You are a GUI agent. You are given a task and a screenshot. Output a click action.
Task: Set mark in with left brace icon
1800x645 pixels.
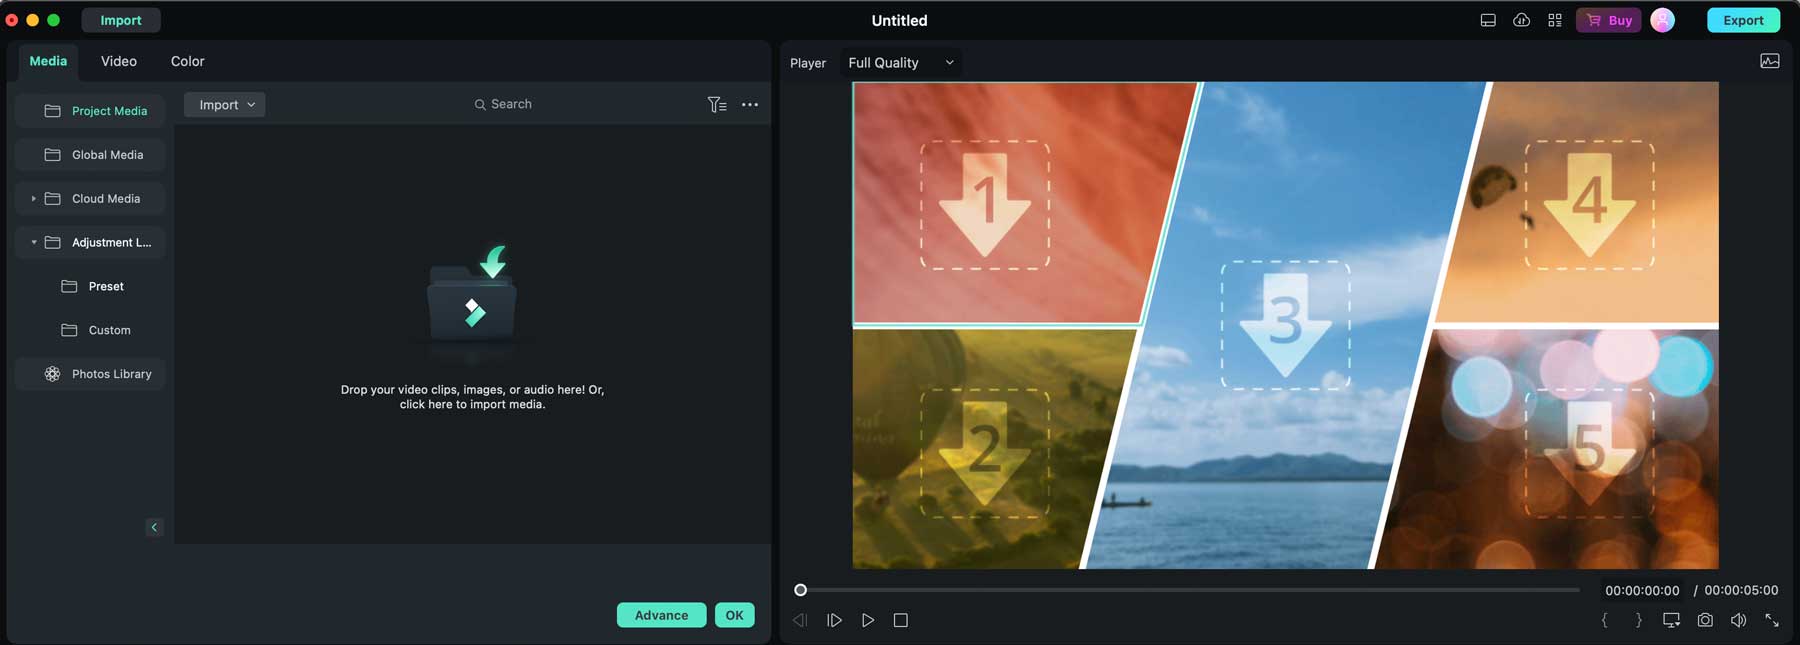[x=1605, y=620]
